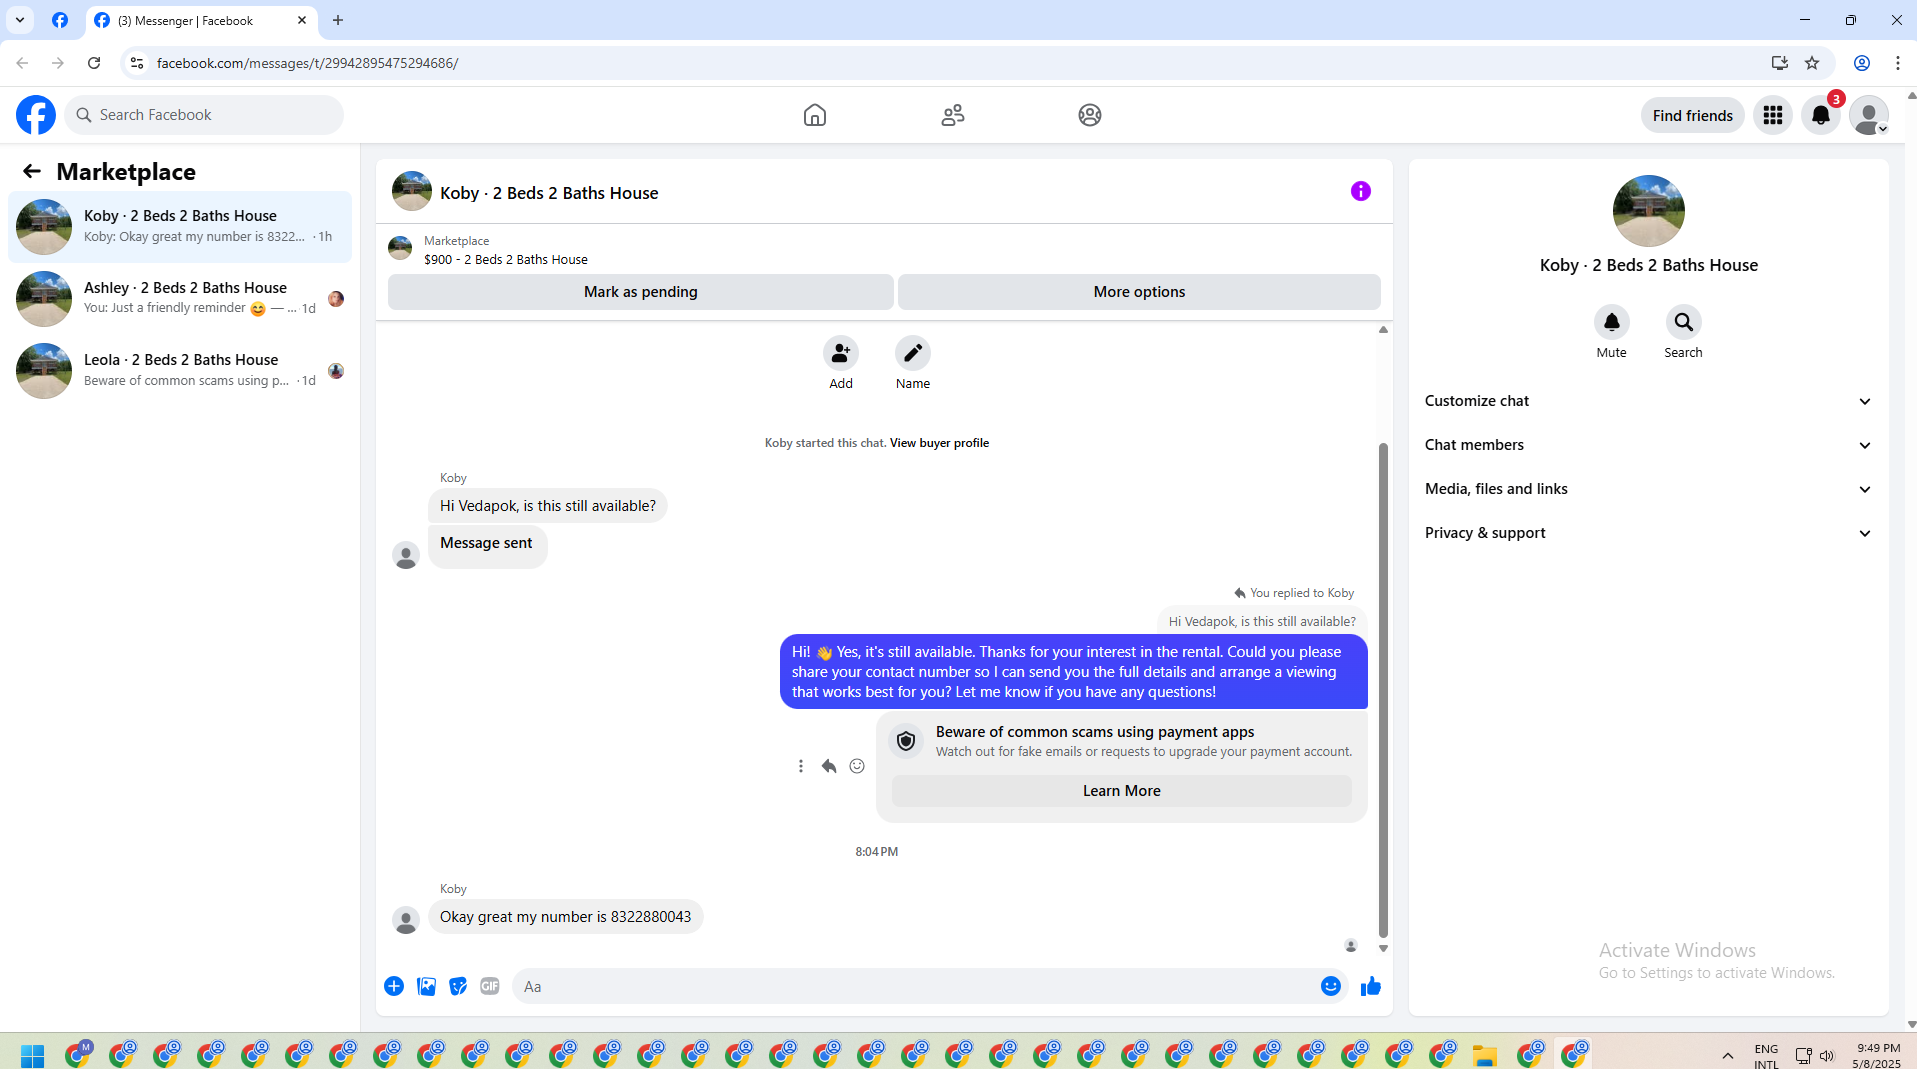Viewport: 1917px width, 1069px height.
Task: Expand Media, files and links section
Action: tap(1648, 489)
